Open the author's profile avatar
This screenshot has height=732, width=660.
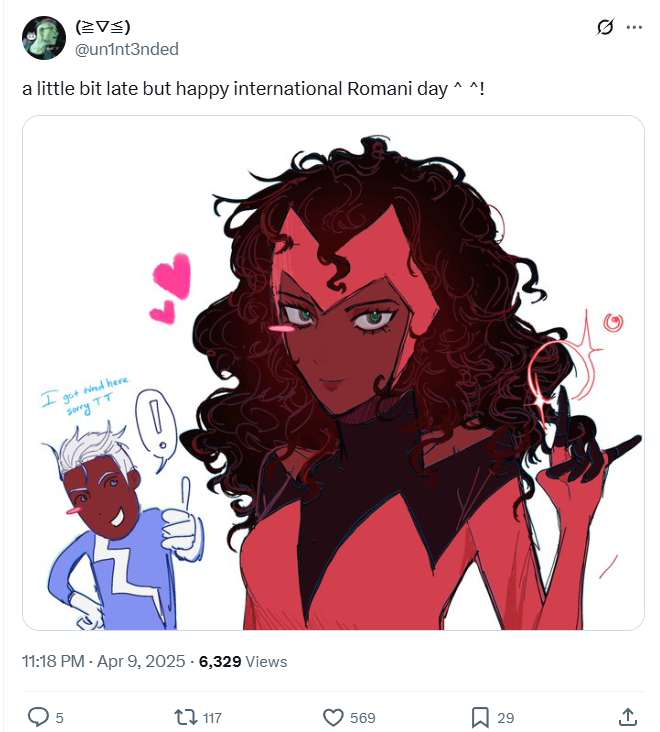point(44,38)
